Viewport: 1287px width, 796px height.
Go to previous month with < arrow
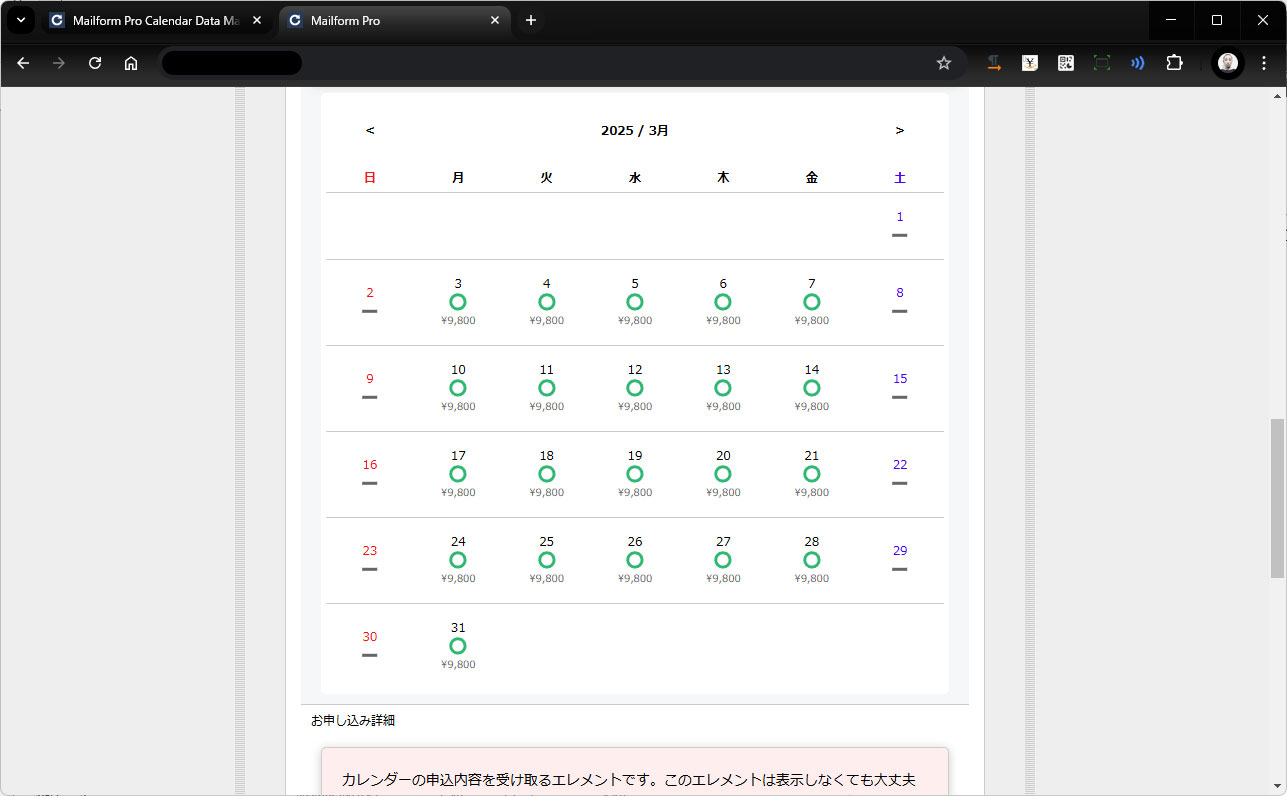point(370,130)
